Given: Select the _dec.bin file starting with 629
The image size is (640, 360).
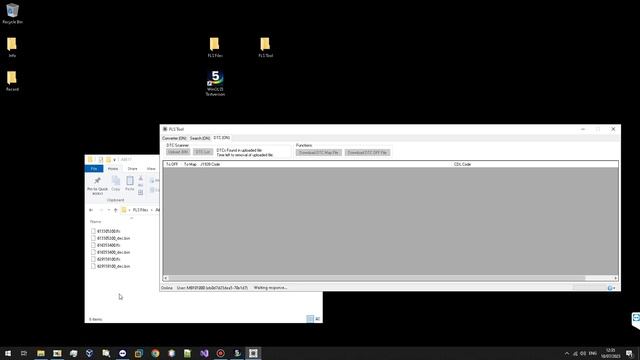Looking at the screenshot, I should point(113,266).
